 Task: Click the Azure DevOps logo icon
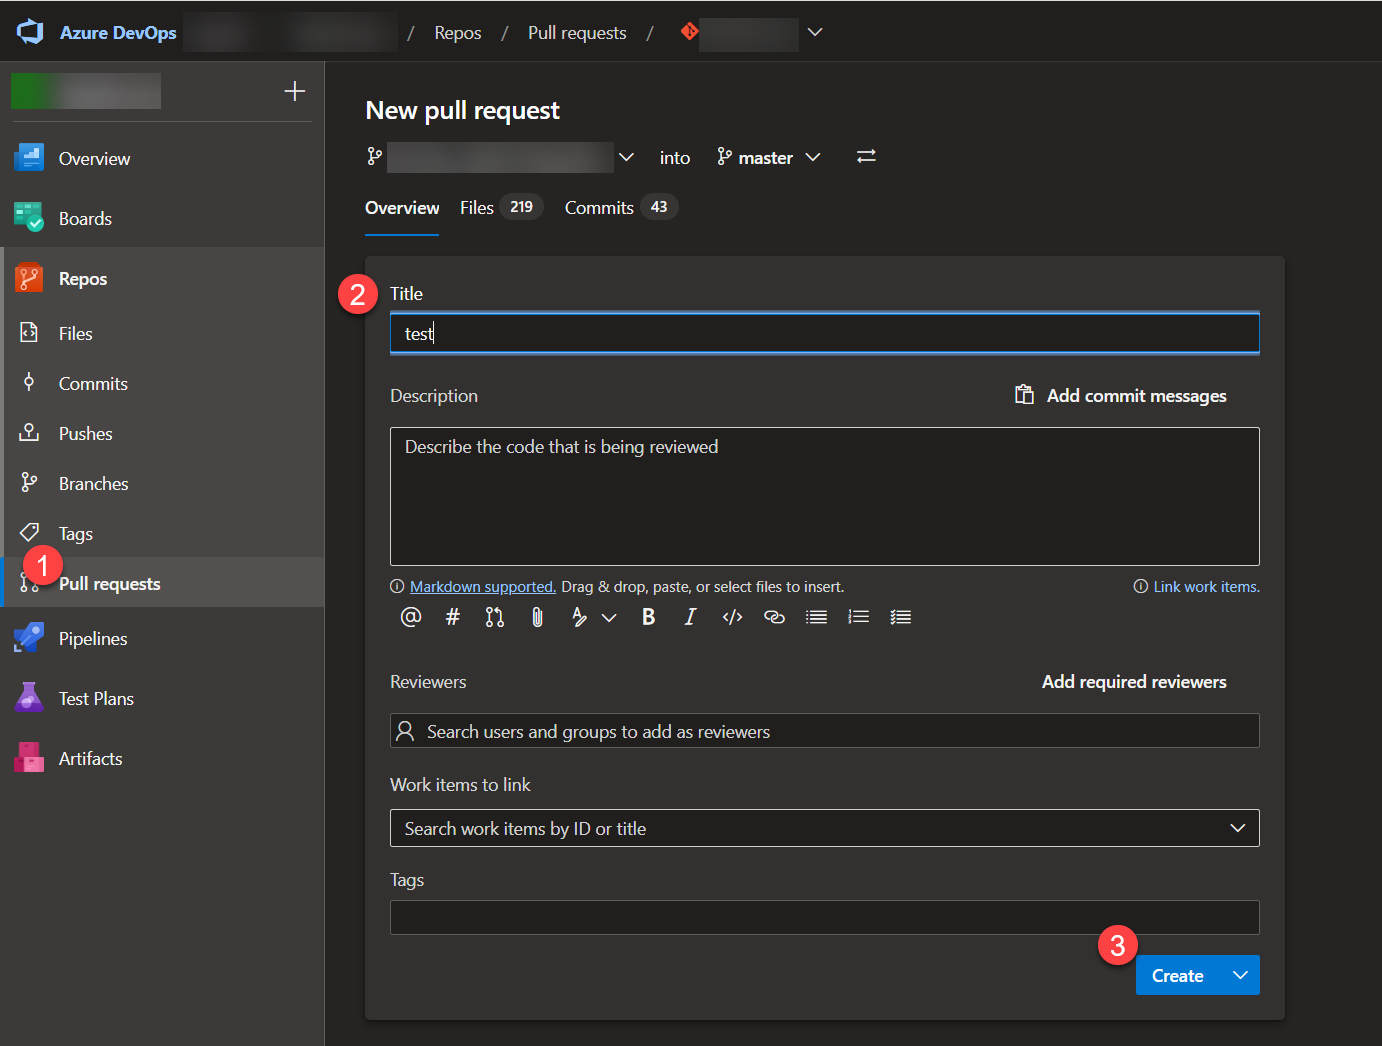pyautogui.click(x=30, y=32)
